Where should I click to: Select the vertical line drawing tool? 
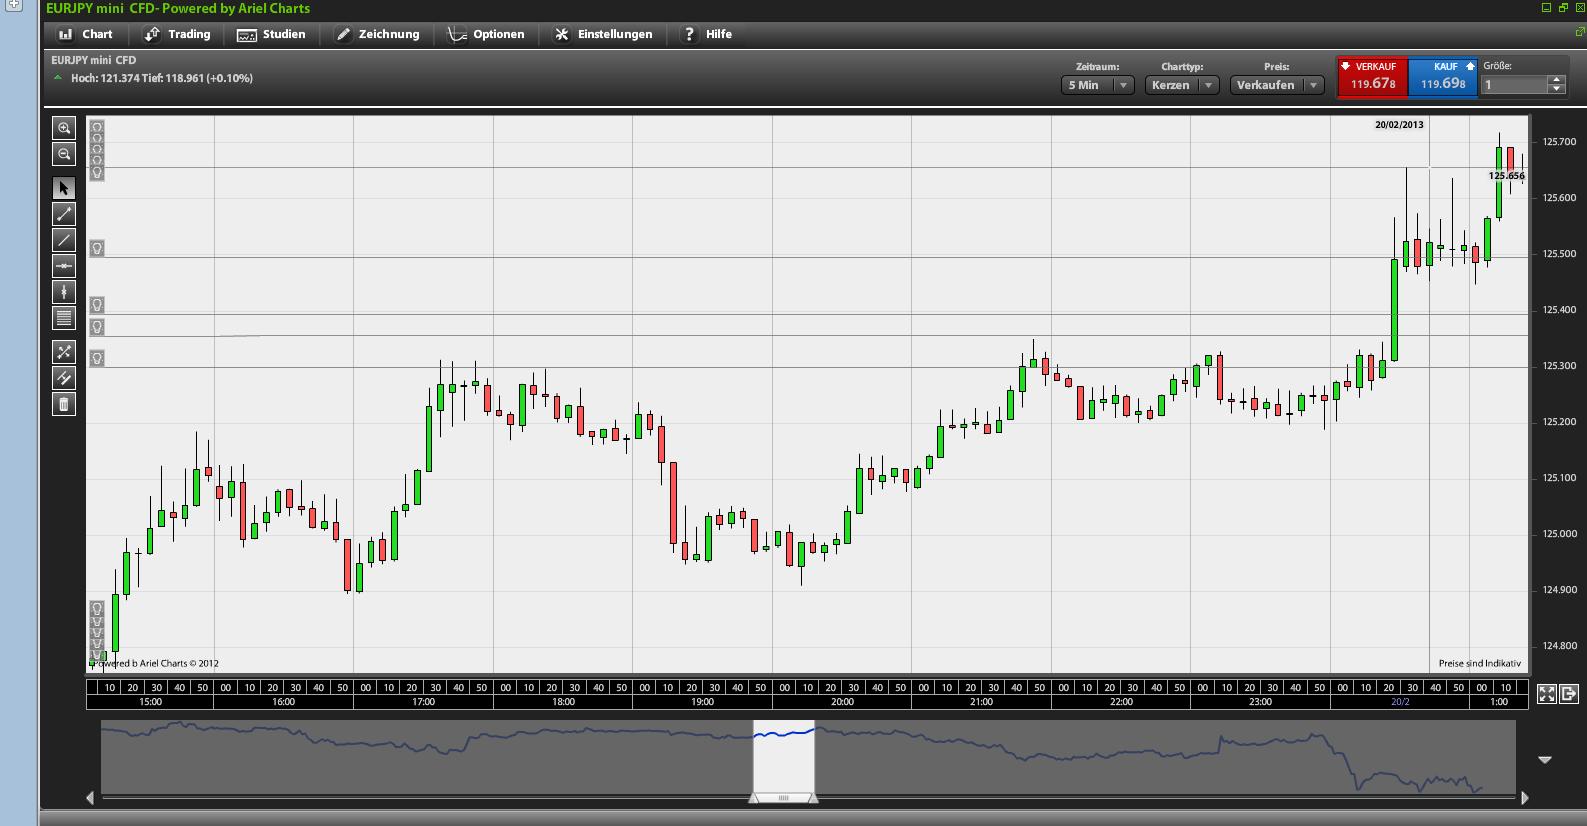(64, 292)
